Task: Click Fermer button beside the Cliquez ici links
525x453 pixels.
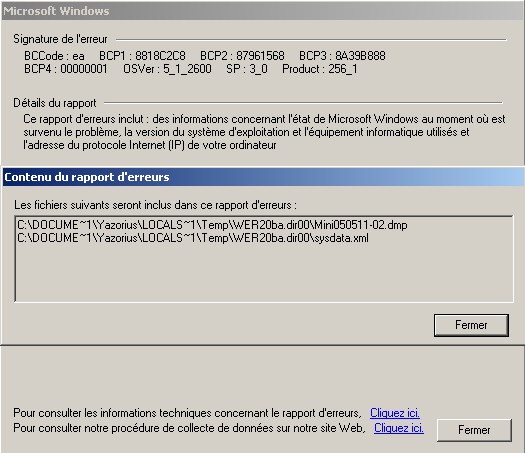Action: (x=474, y=430)
